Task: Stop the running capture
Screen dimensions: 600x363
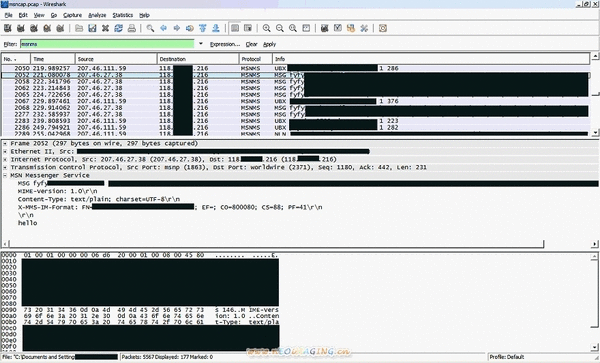Action: pos(47,28)
